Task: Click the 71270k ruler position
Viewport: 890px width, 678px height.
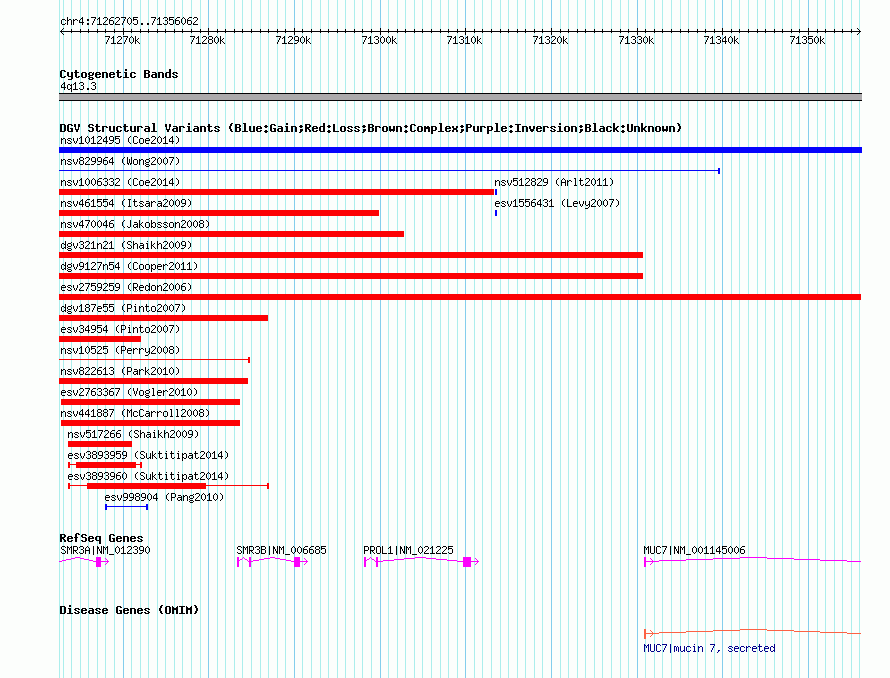Action: click(122, 40)
